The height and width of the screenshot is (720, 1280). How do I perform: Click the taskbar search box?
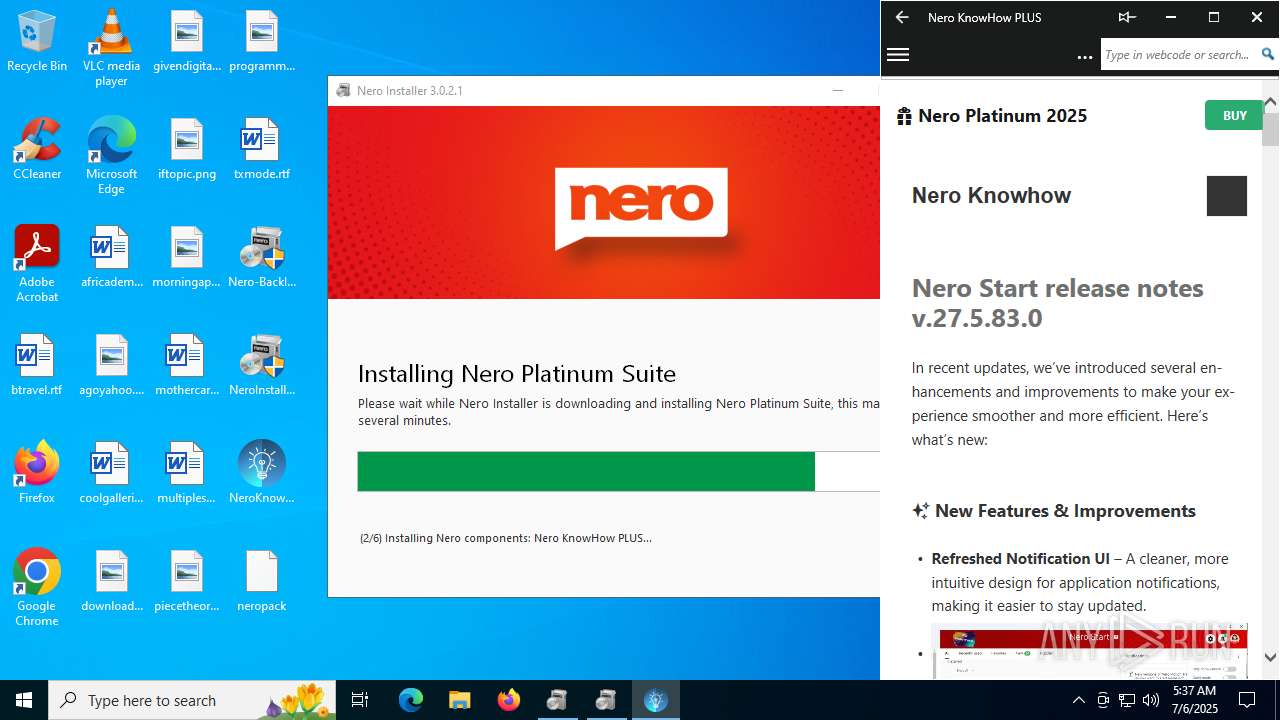point(192,700)
